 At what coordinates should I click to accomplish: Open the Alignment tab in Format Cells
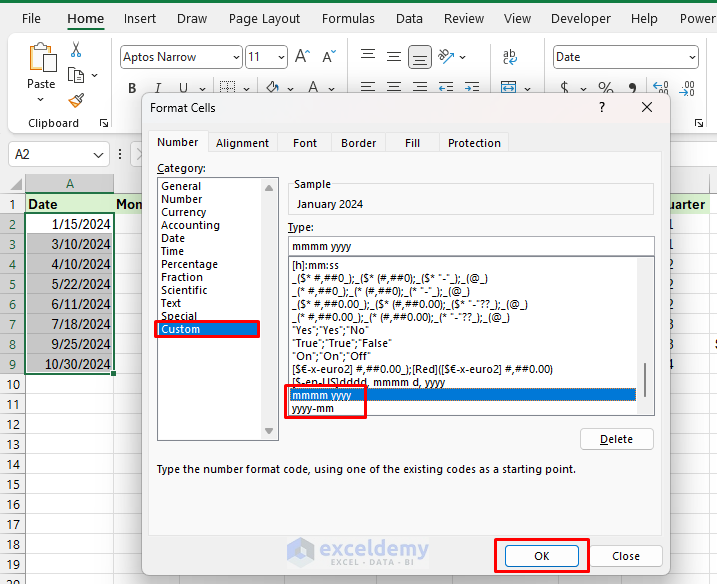click(242, 143)
